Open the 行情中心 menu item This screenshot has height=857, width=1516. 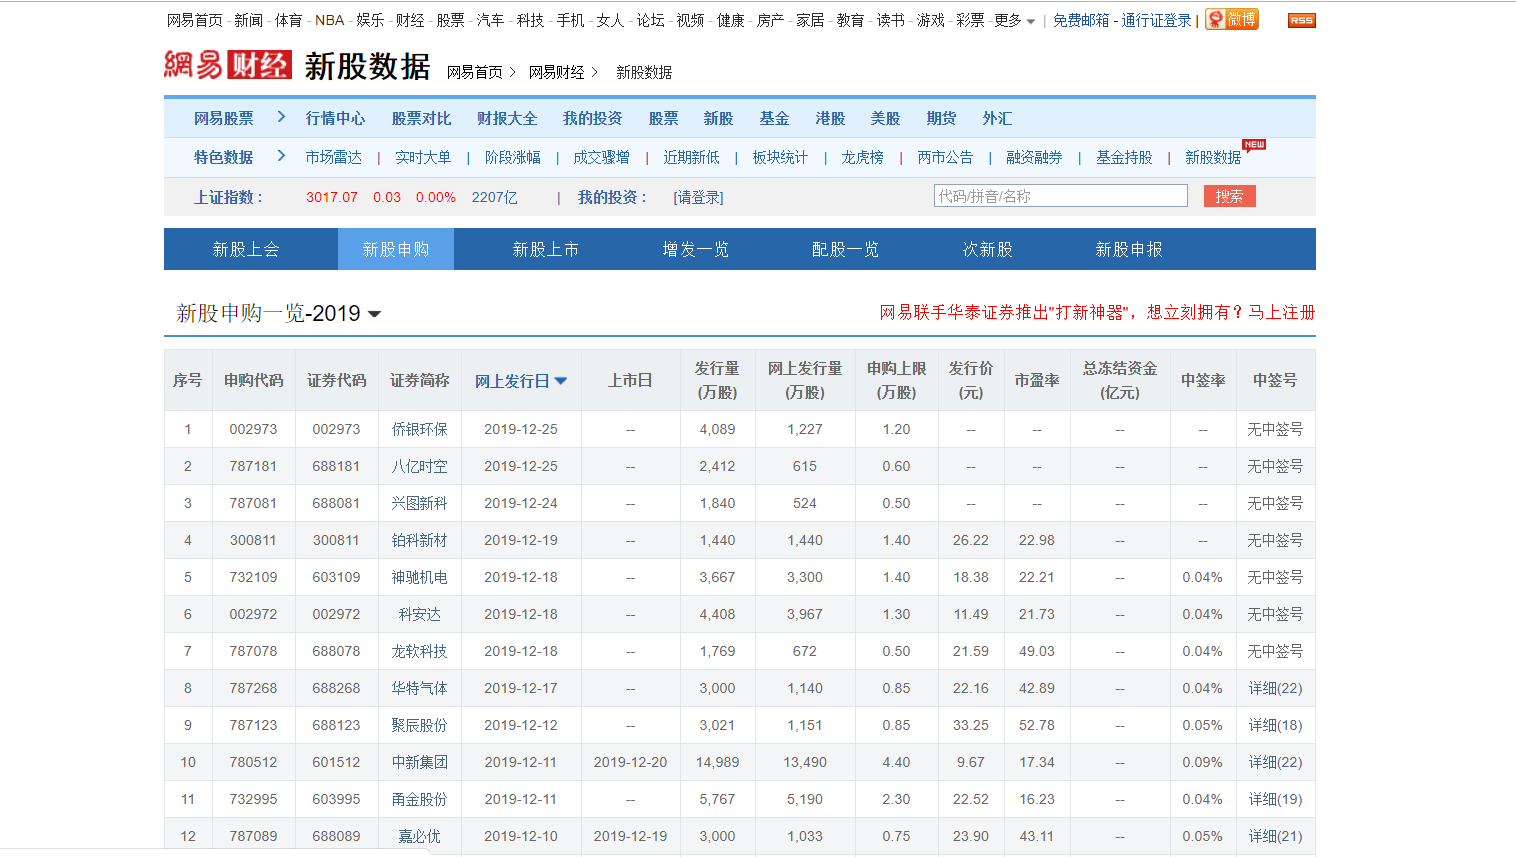pyautogui.click(x=335, y=118)
